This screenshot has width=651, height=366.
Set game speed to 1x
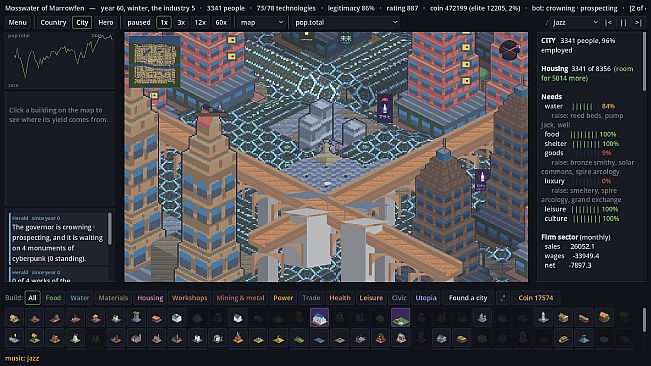tap(164, 22)
